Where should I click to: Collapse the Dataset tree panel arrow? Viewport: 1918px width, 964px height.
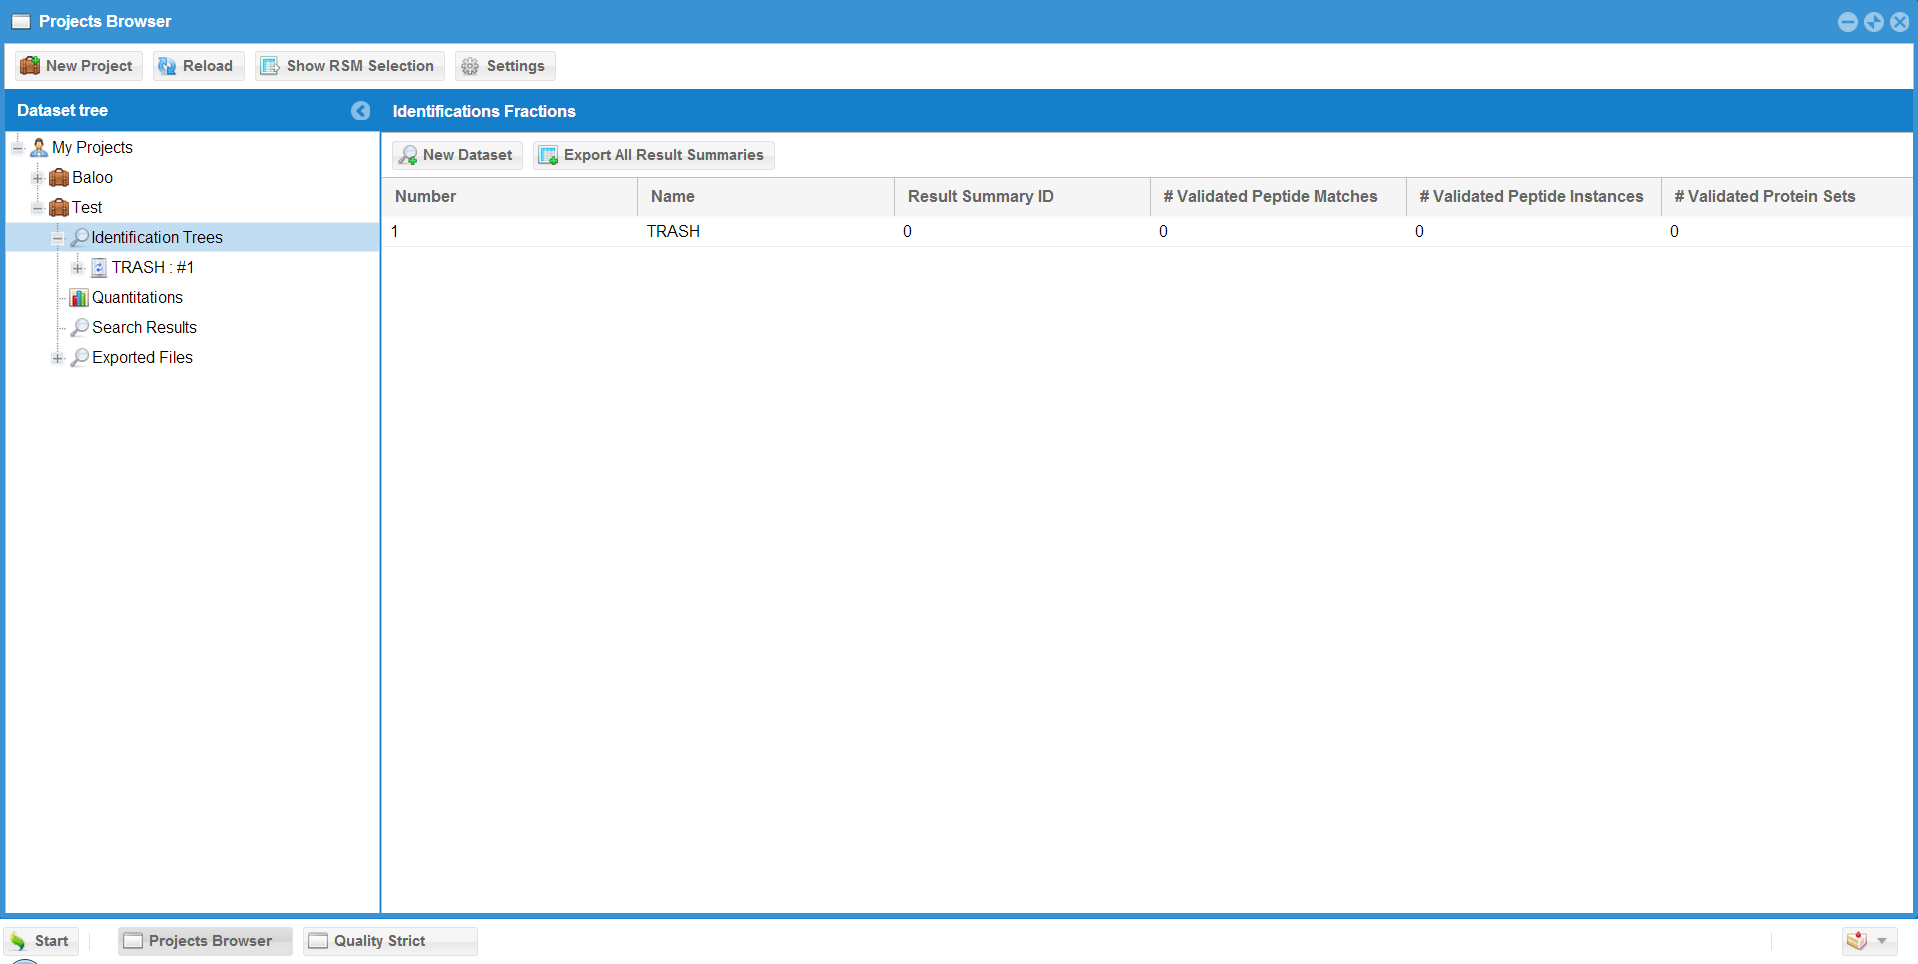point(360,111)
